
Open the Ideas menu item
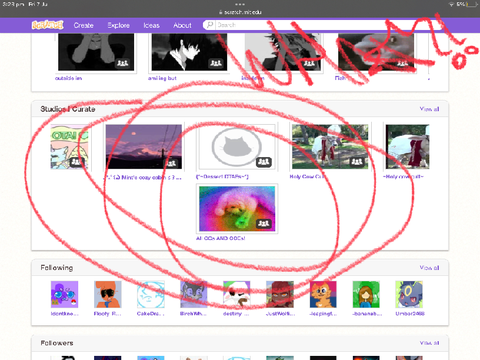(x=151, y=25)
